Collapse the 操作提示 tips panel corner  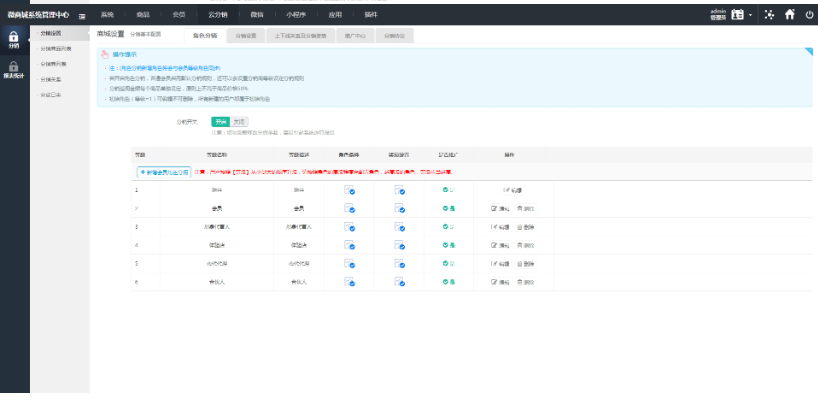tap(808, 52)
